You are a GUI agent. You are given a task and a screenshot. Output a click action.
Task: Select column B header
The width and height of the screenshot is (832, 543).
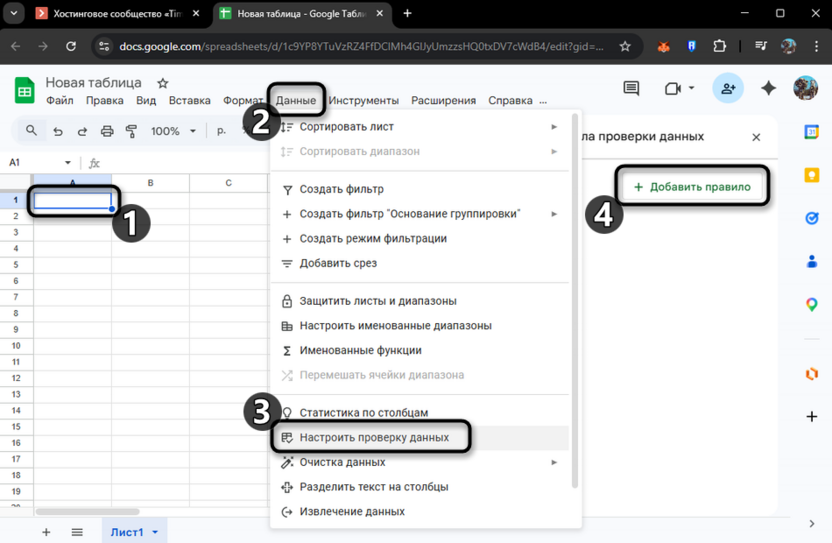[151, 183]
